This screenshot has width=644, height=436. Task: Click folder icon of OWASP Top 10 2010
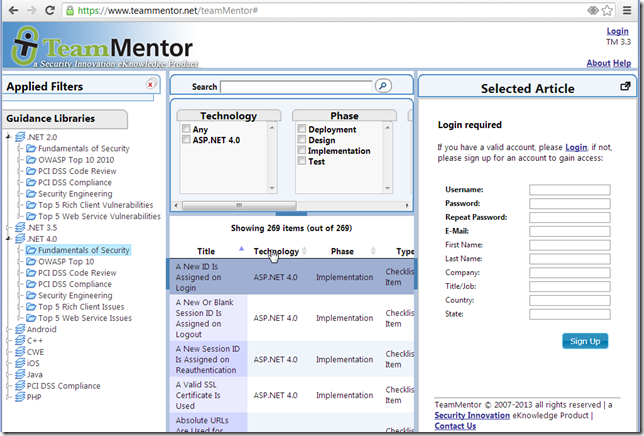[31, 160]
